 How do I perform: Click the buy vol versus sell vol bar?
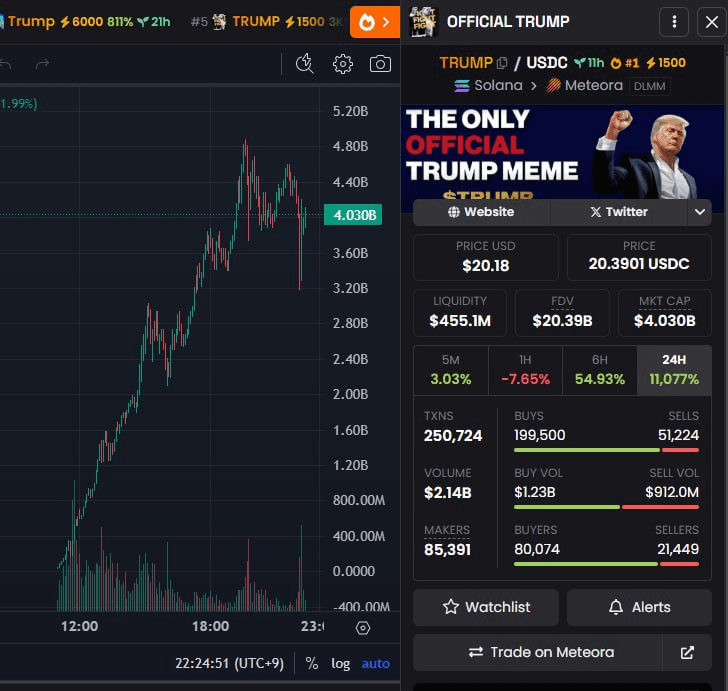[606, 507]
